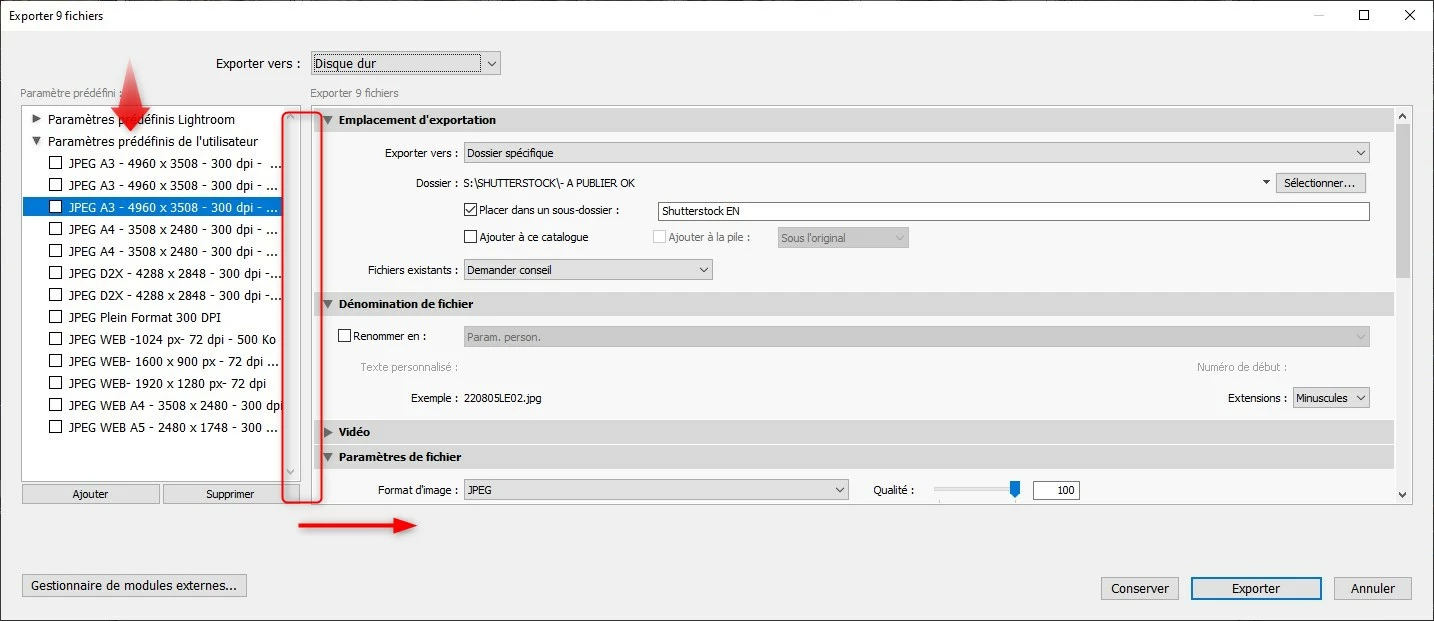
Task: Enable Ajouter à ce catalogue checkbox
Action: (x=471, y=237)
